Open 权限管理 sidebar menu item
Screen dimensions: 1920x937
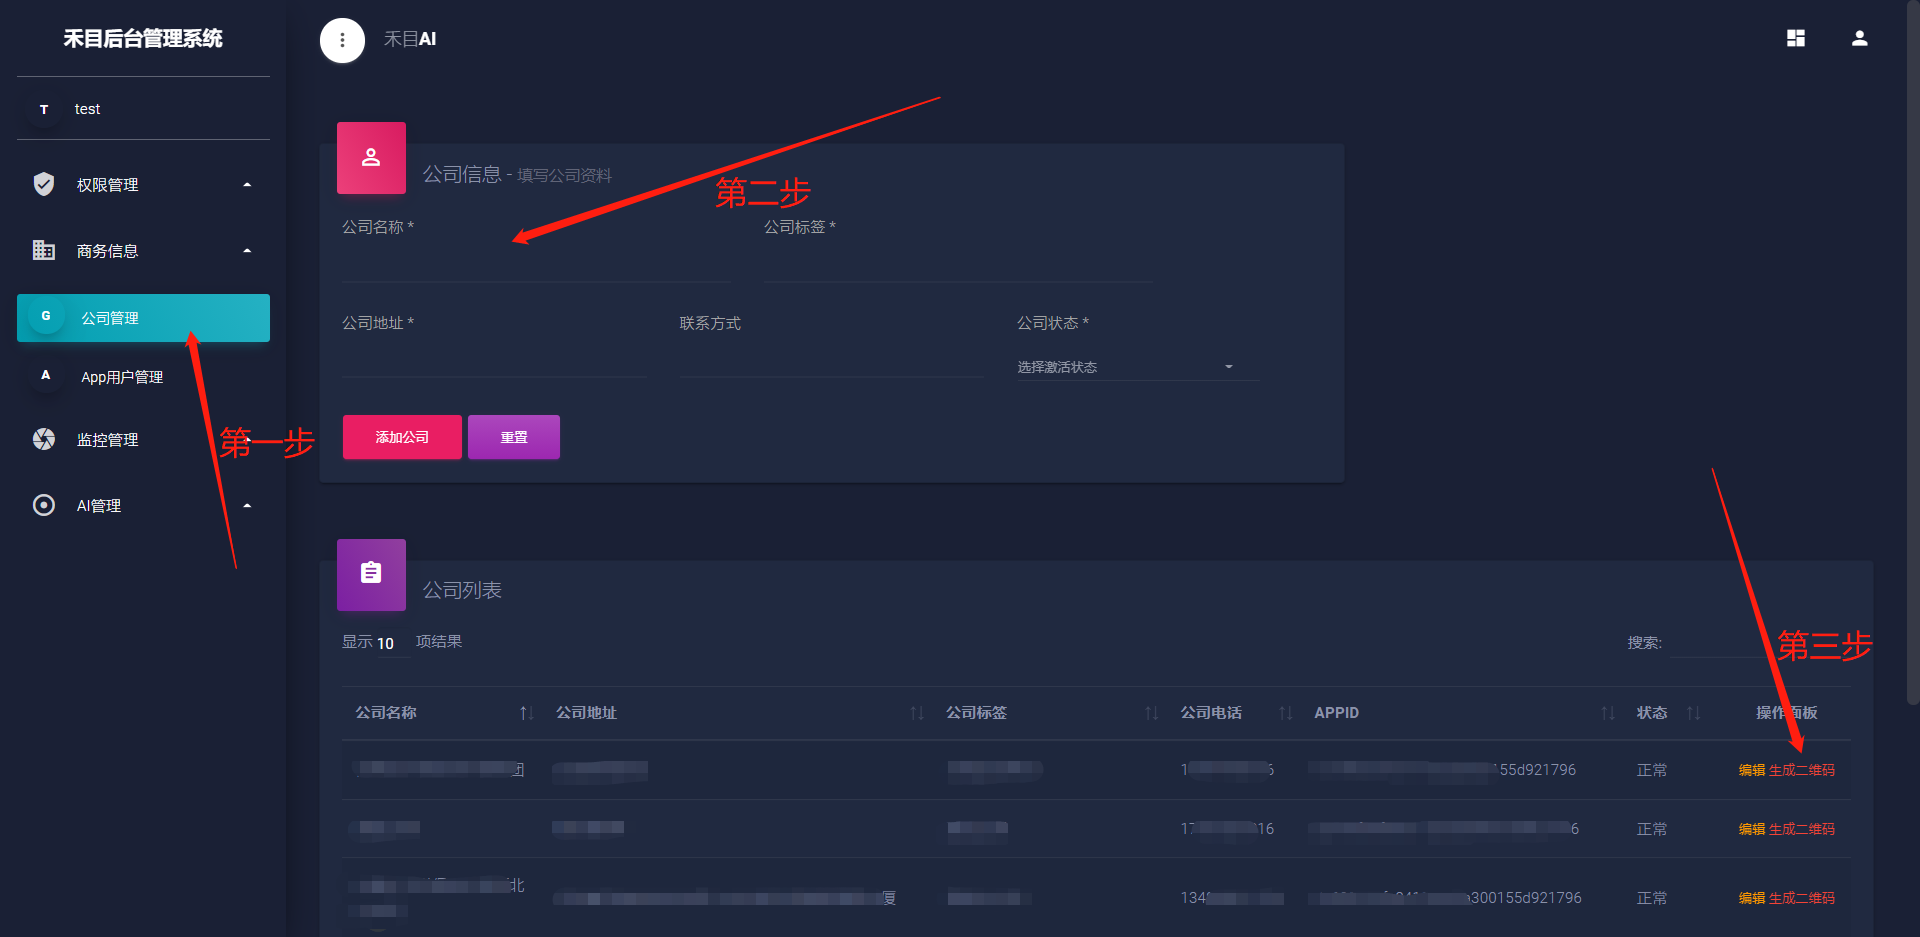click(143, 184)
